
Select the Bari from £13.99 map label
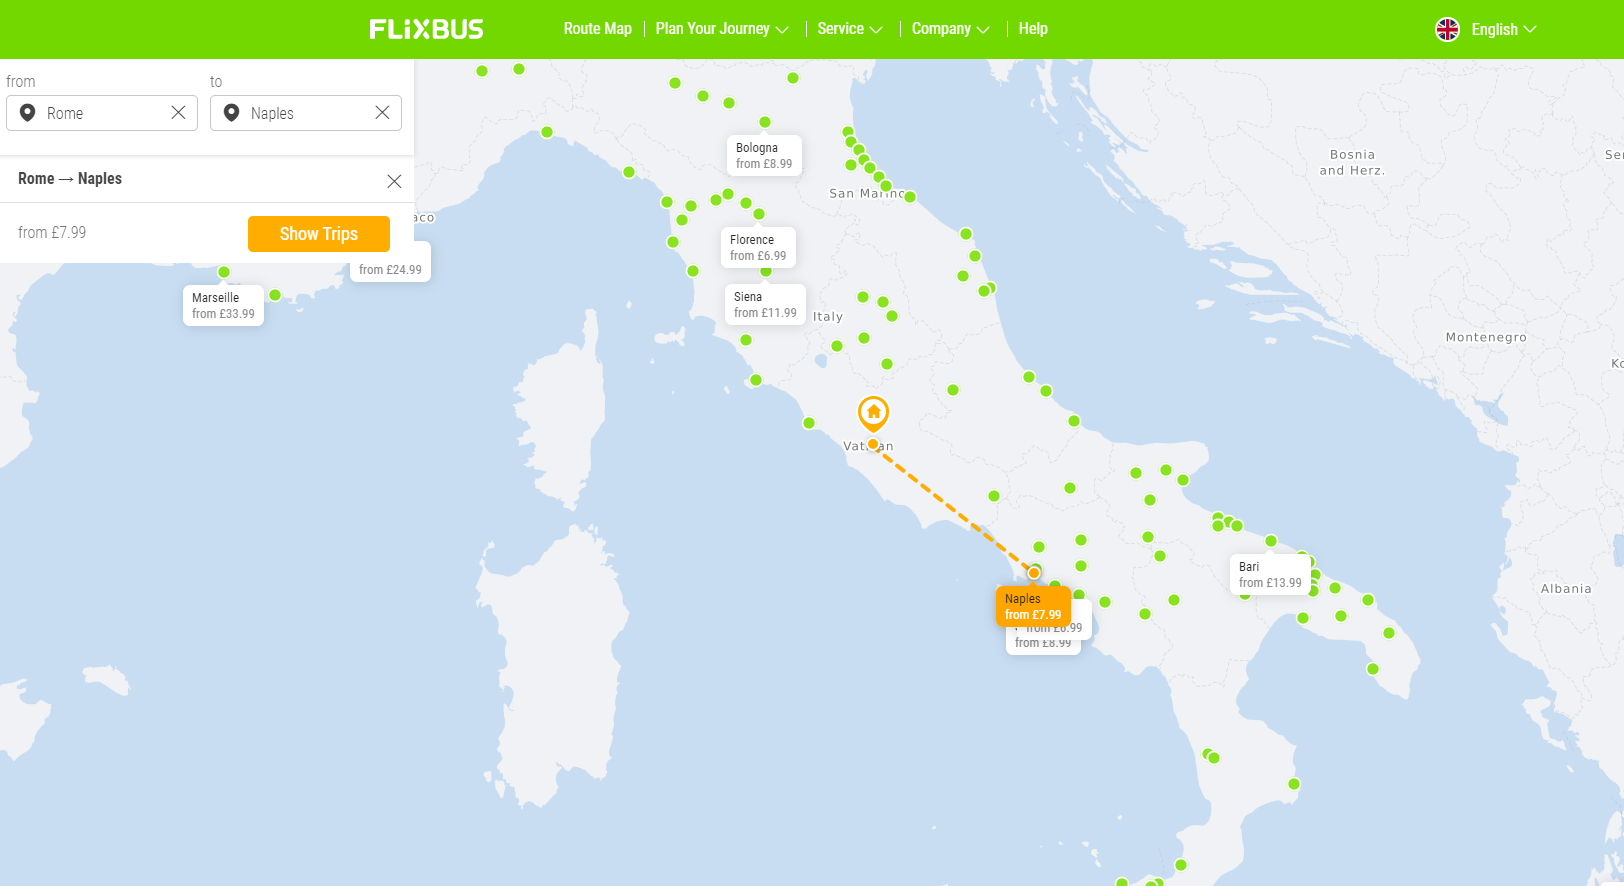point(1270,574)
